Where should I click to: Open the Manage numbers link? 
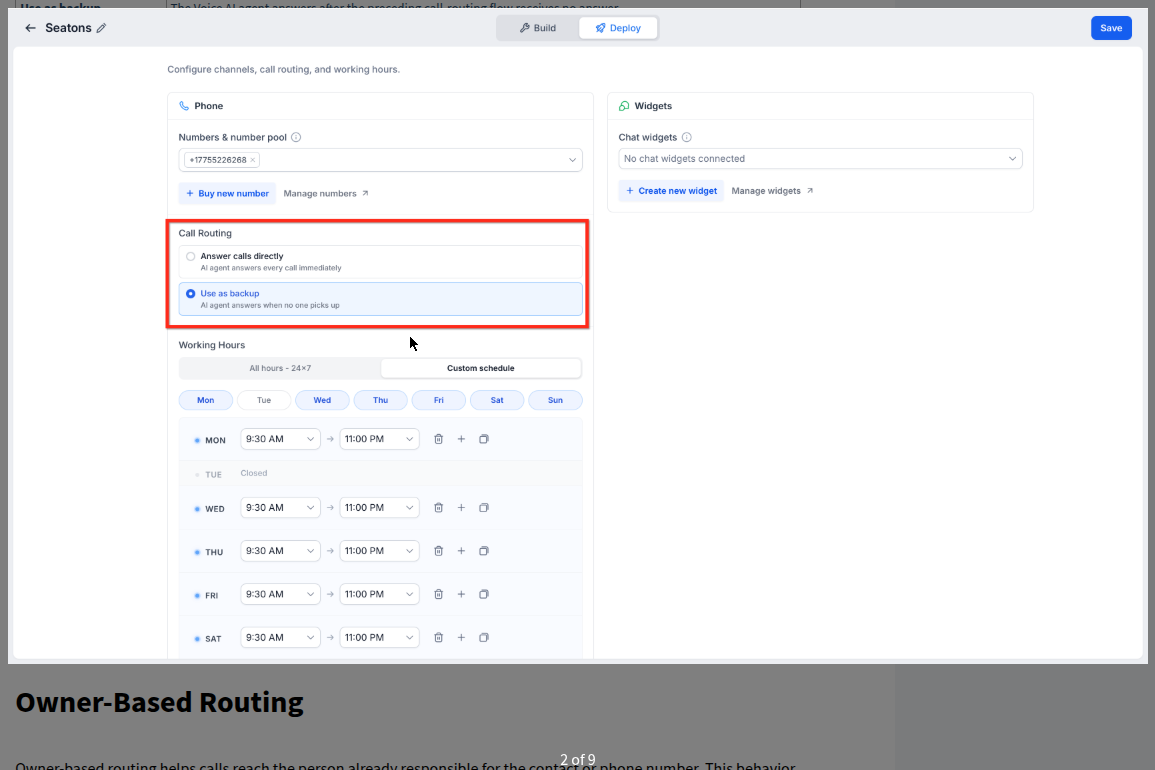tap(326, 194)
